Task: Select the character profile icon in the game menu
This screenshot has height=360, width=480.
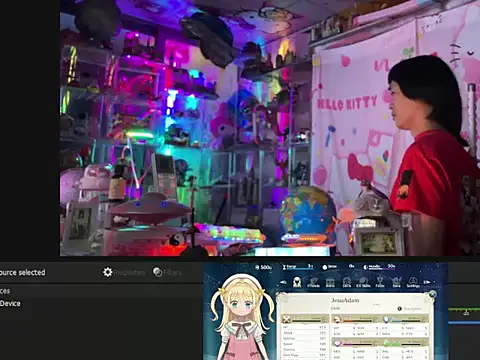Action: (x=297, y=282)
